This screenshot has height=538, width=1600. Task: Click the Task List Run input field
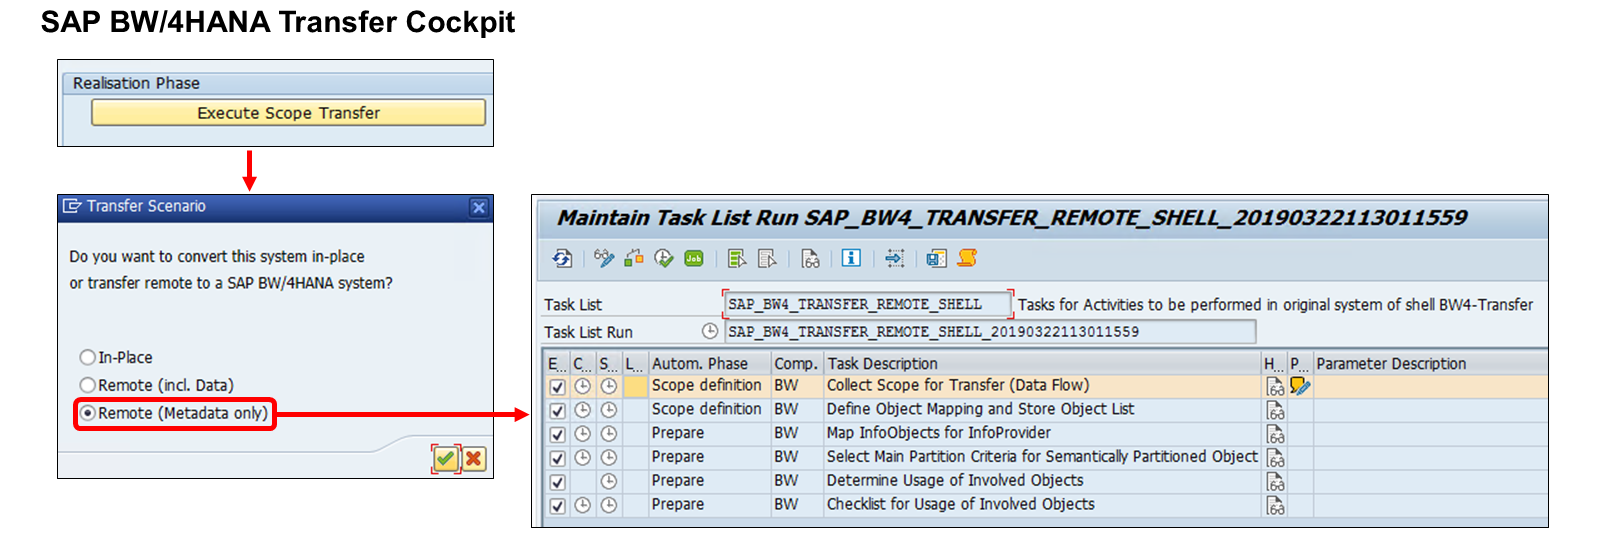coord(989,331)
